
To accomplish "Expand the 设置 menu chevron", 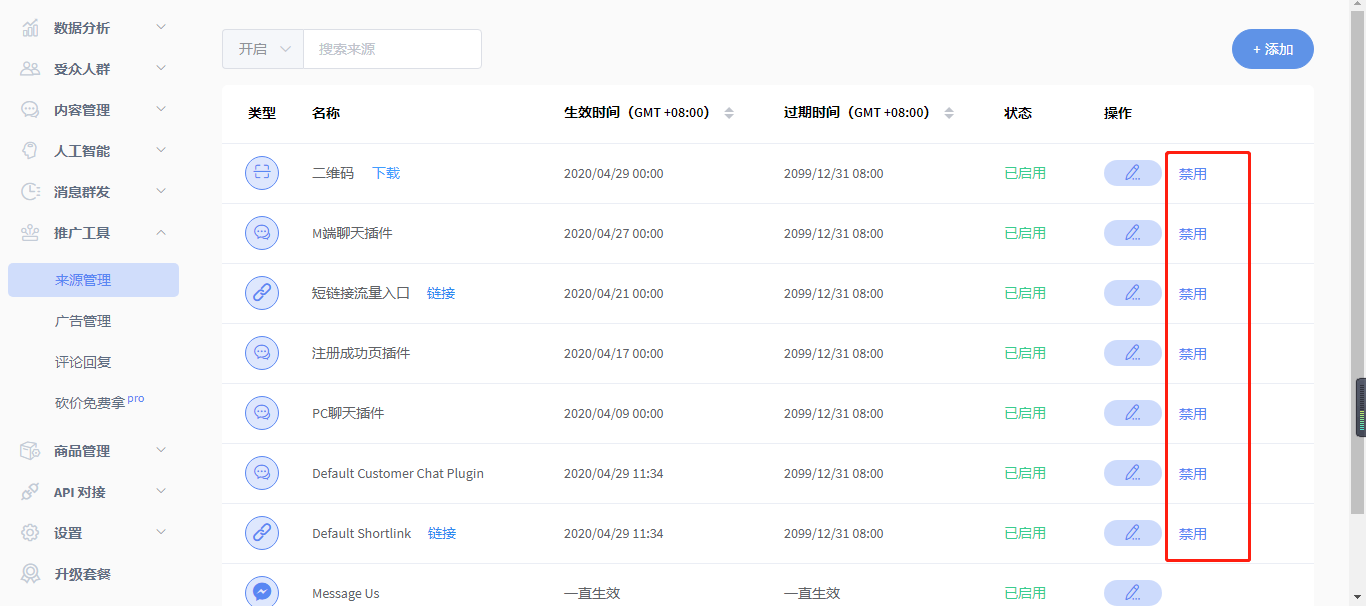I will click(161, 532).
